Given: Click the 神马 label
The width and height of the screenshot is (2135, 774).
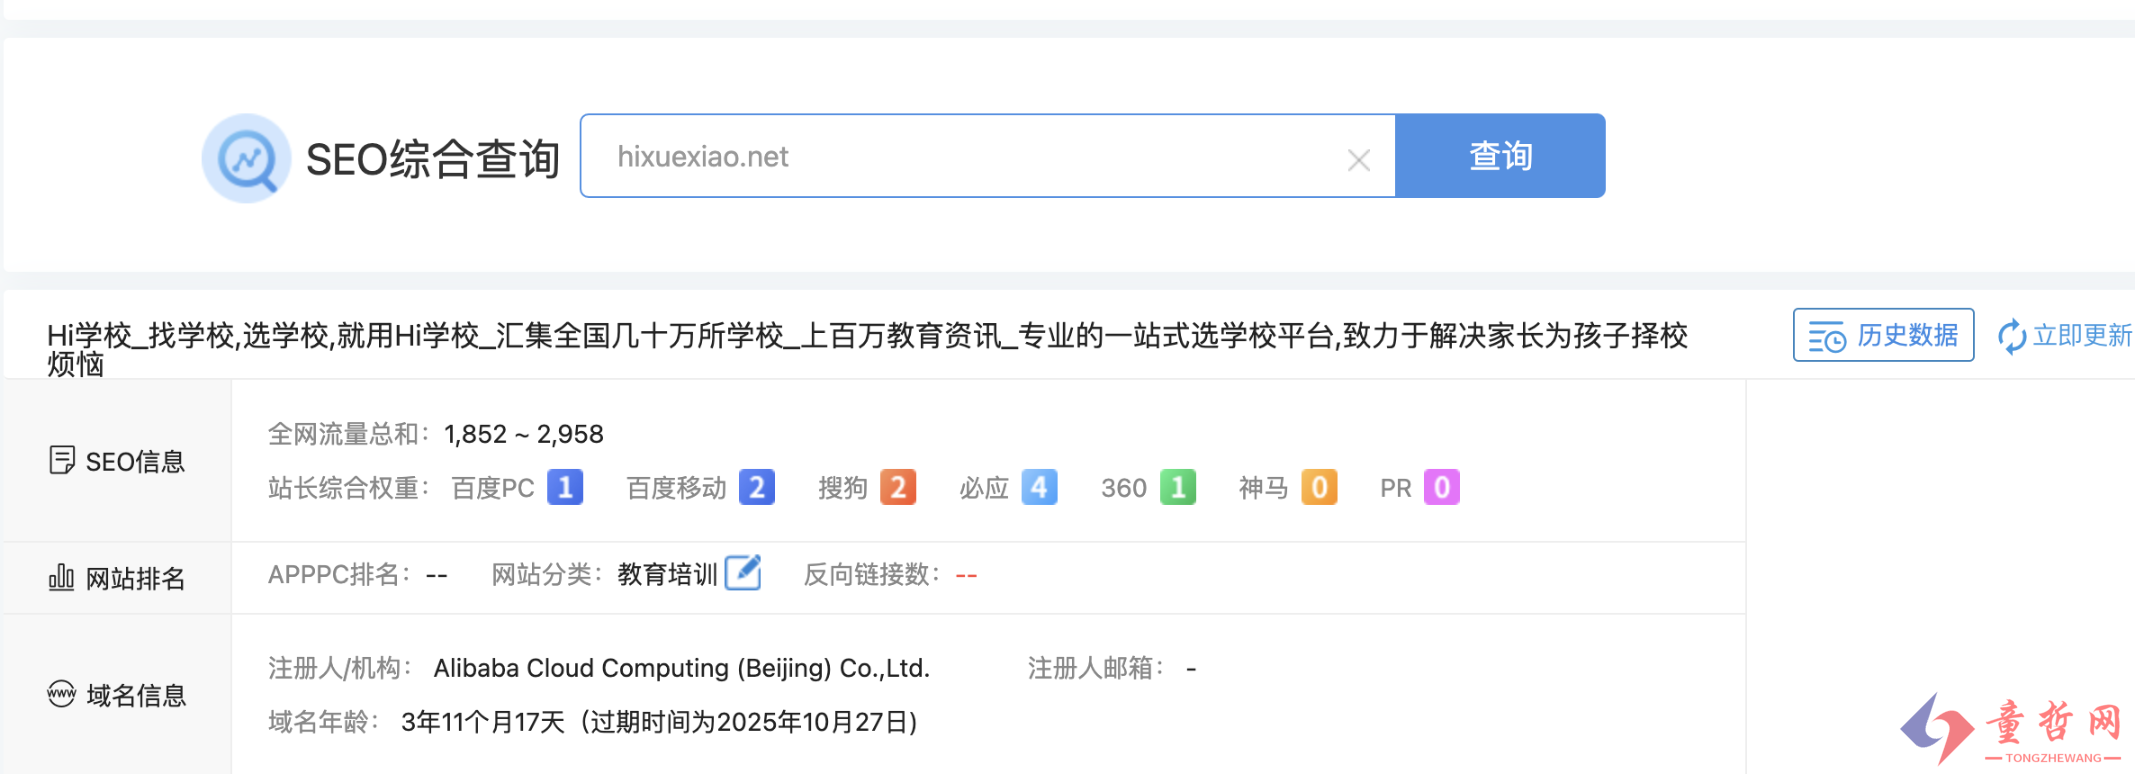Looking at the screenshot, I should (1264, 488).
